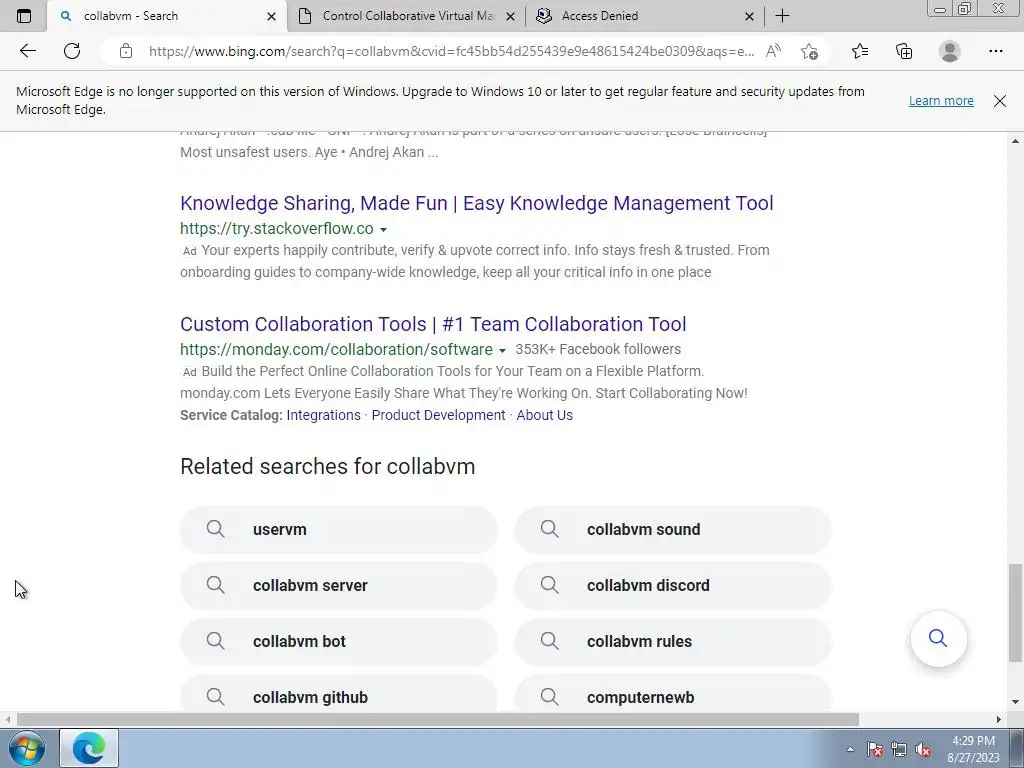Screen dimensions: 1024x768
Task: Open the network tray icon
Action: click(x=899, y=749)
